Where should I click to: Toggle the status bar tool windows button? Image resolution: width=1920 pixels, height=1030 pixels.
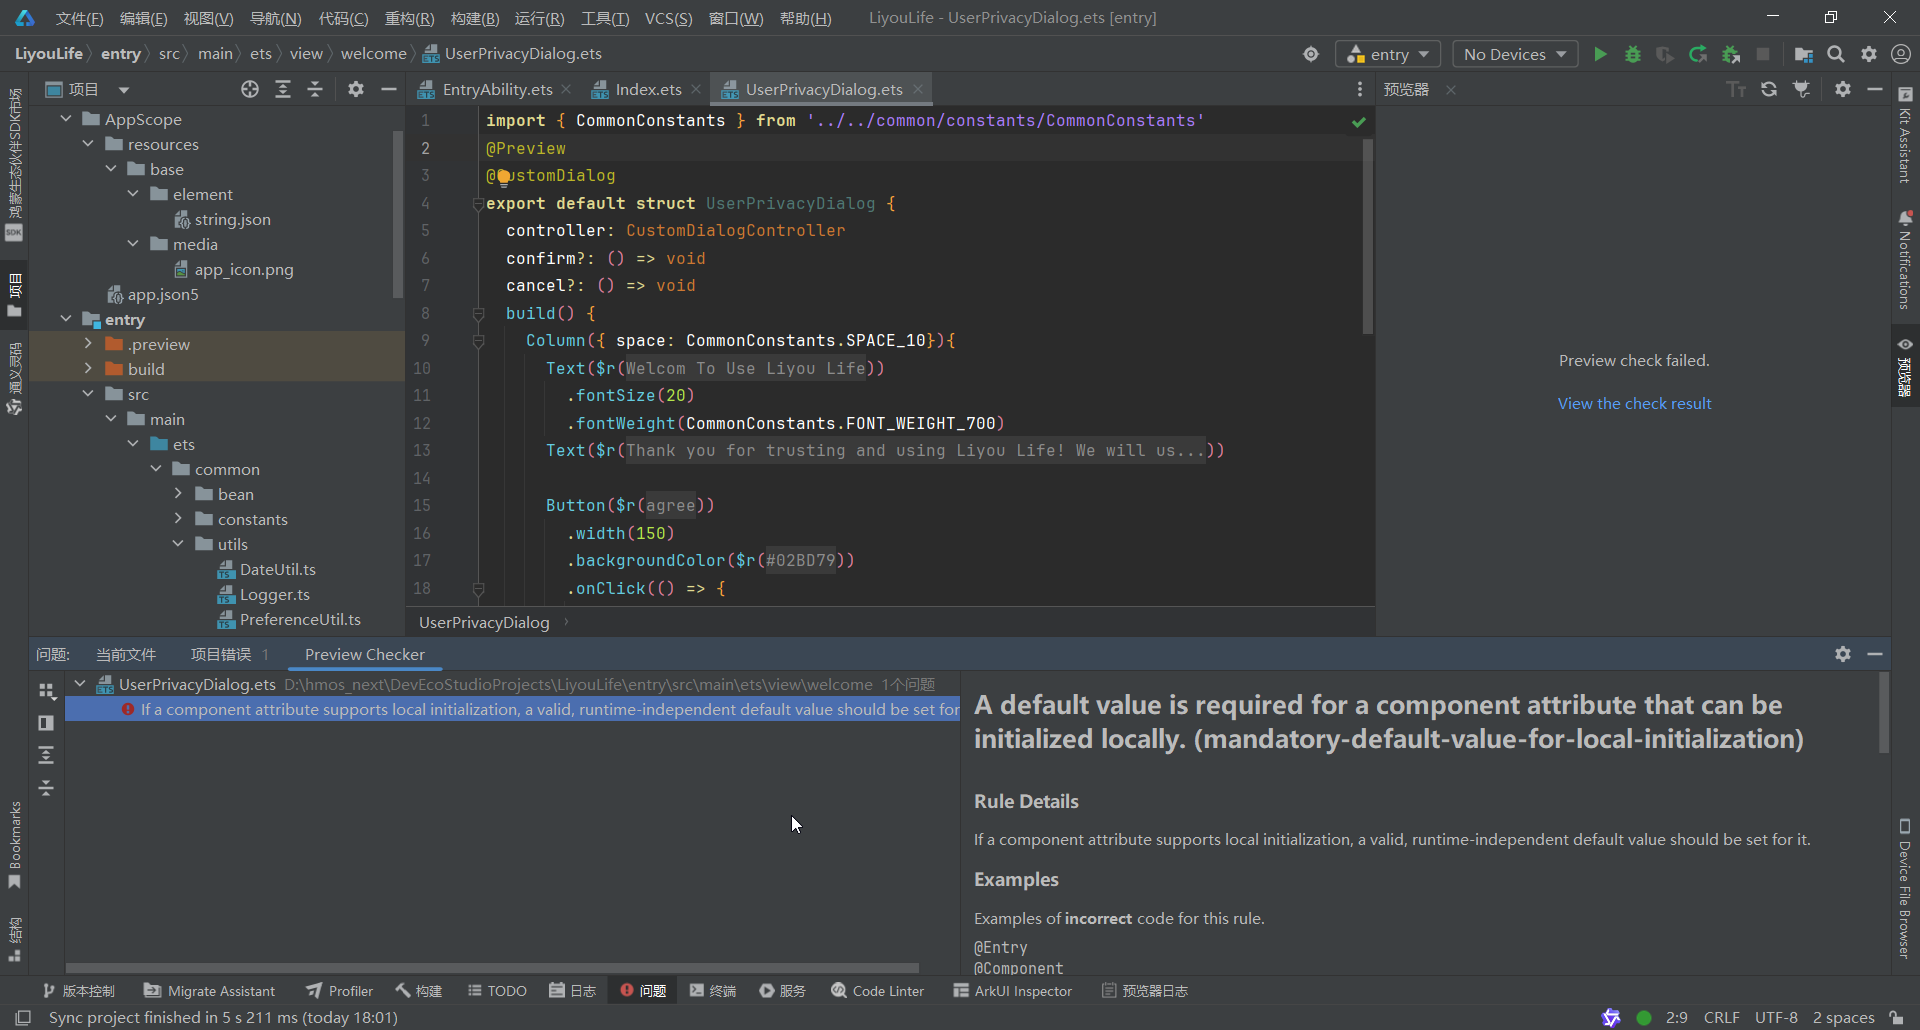click(24, 1017)
